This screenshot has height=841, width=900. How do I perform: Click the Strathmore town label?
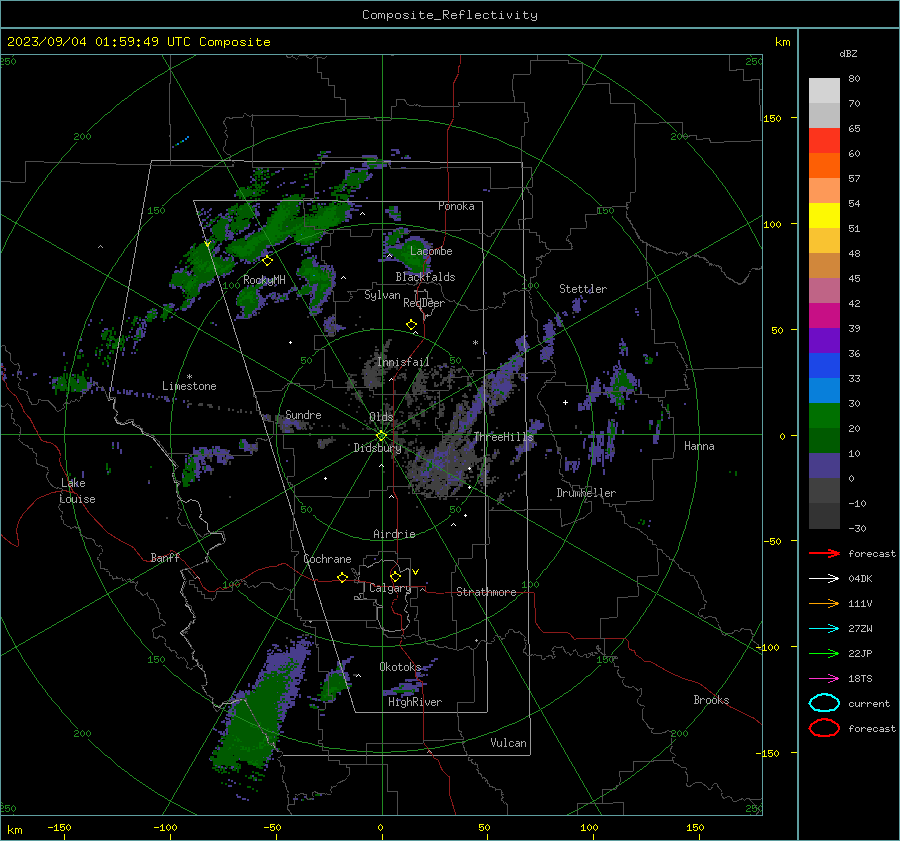[x=486, y=592]
